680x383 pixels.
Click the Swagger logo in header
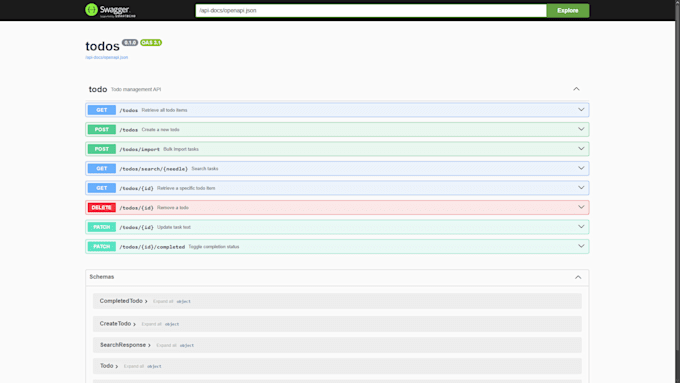point(110,10)
